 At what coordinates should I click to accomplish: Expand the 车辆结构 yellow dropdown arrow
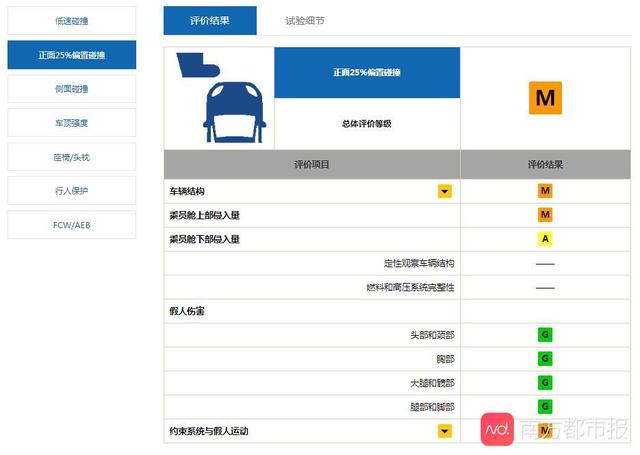pyautogui.click(x=444, y=191)
